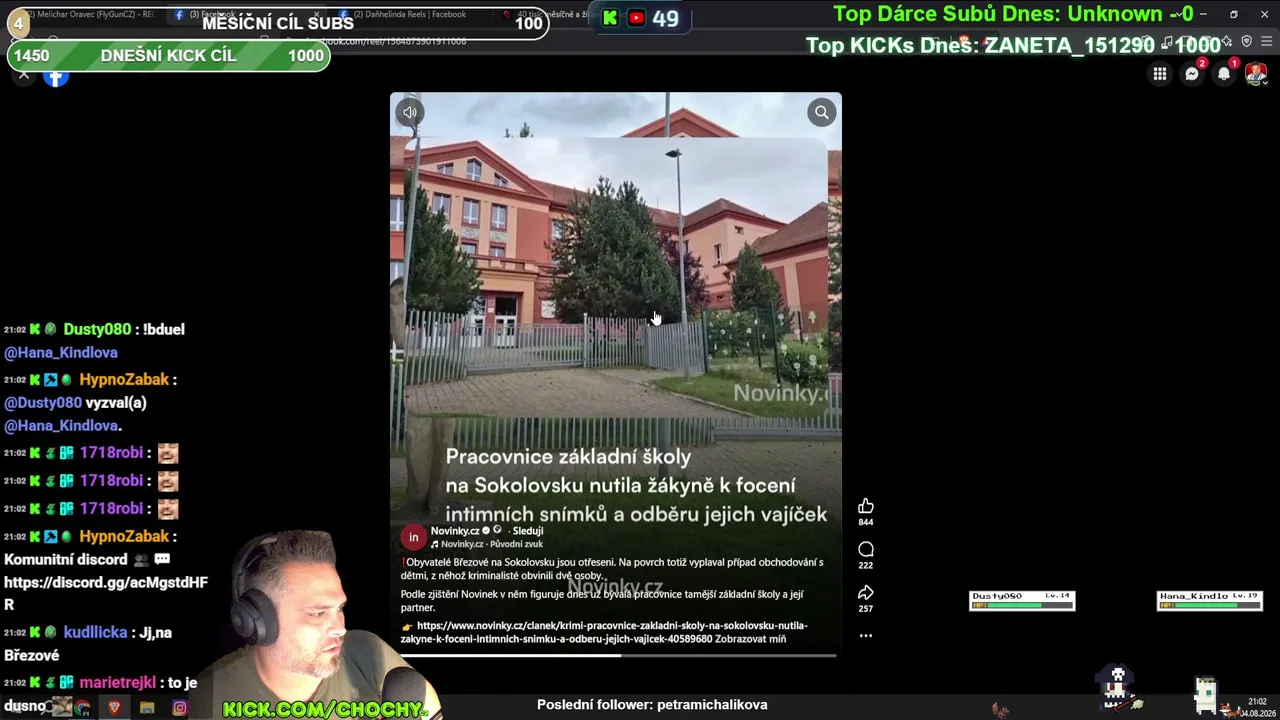This screenshot has height=720, width=1280.
Task: Open Instagram from the taskbar
Action: (180, 708)
